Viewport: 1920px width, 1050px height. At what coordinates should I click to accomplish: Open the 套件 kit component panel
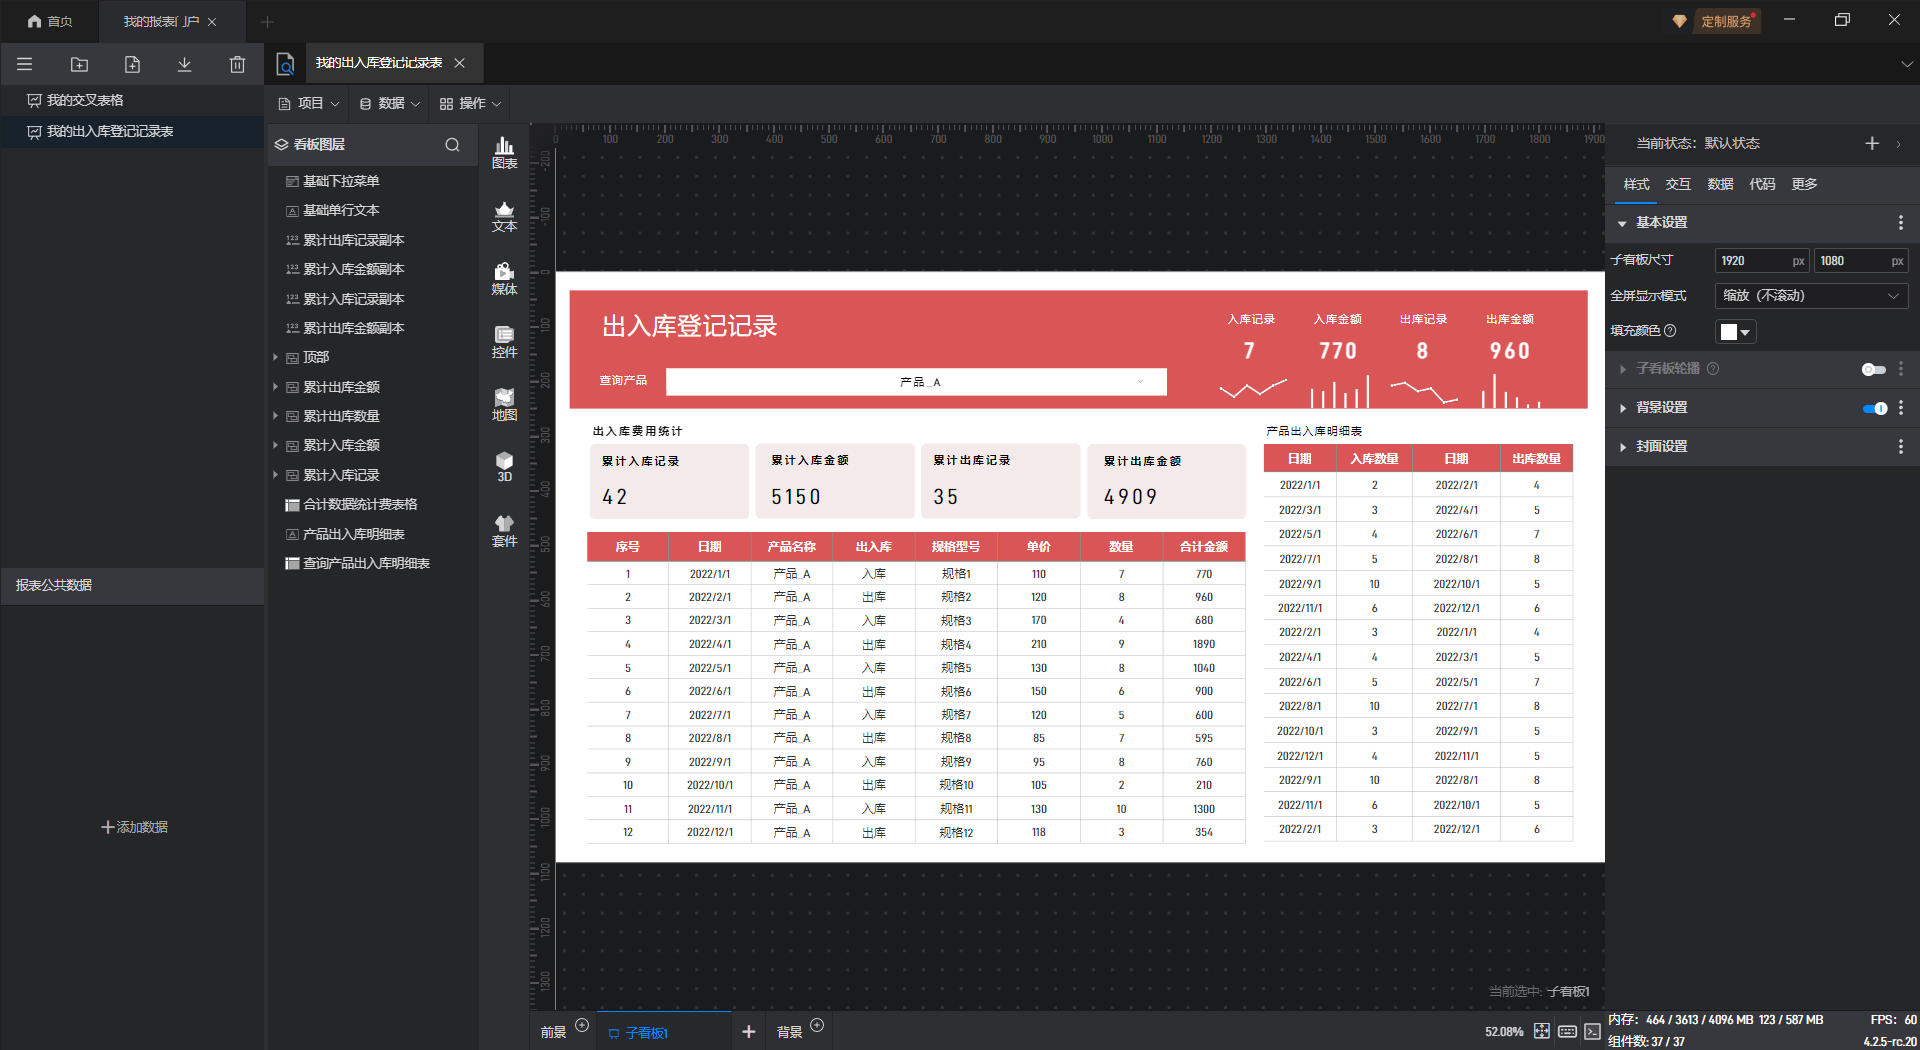(x=504, y=531)
